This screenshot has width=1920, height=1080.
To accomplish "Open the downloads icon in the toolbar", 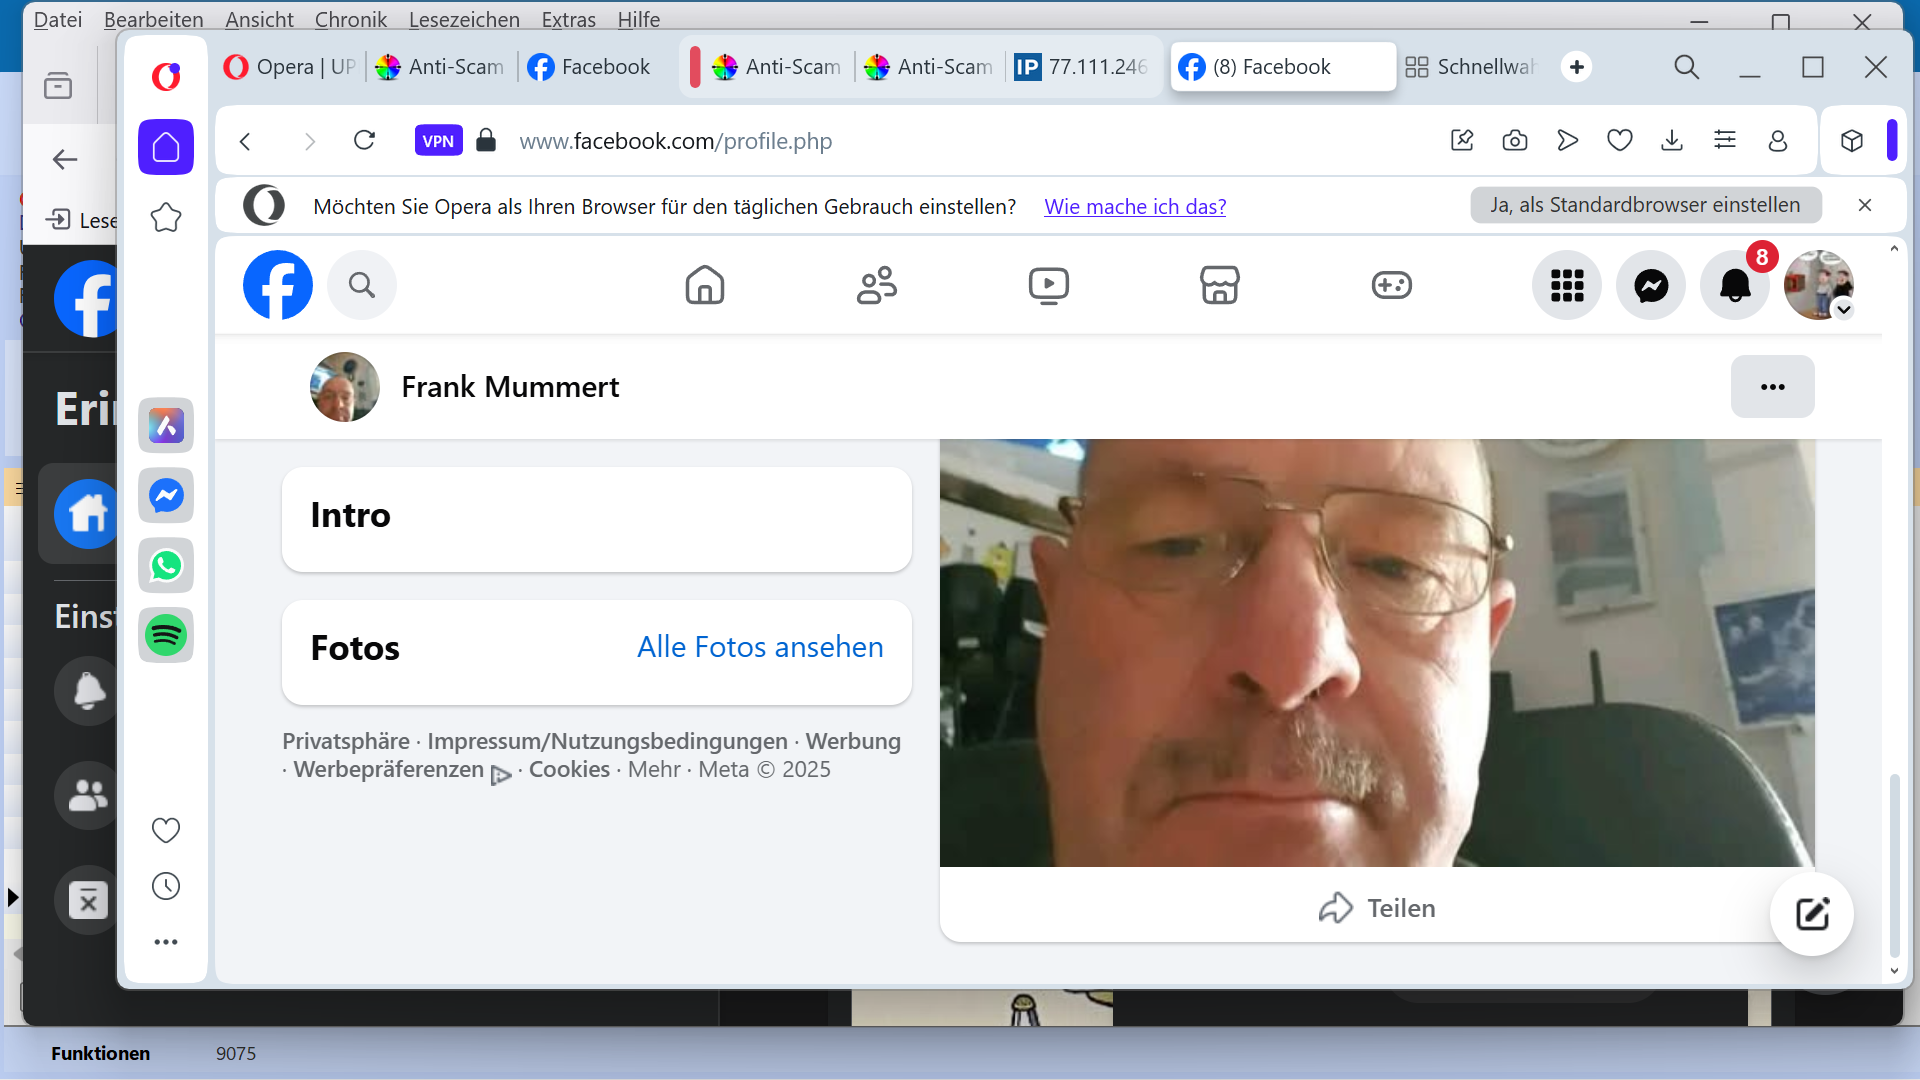I will pos(1672,140).
